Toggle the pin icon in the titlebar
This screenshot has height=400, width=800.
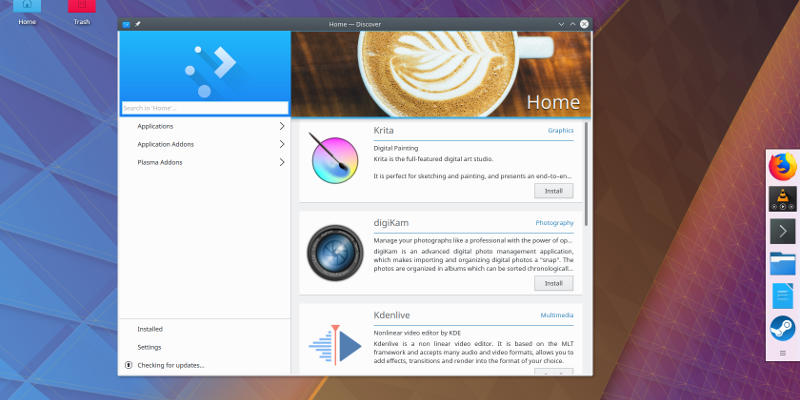(x=138, y=24)
